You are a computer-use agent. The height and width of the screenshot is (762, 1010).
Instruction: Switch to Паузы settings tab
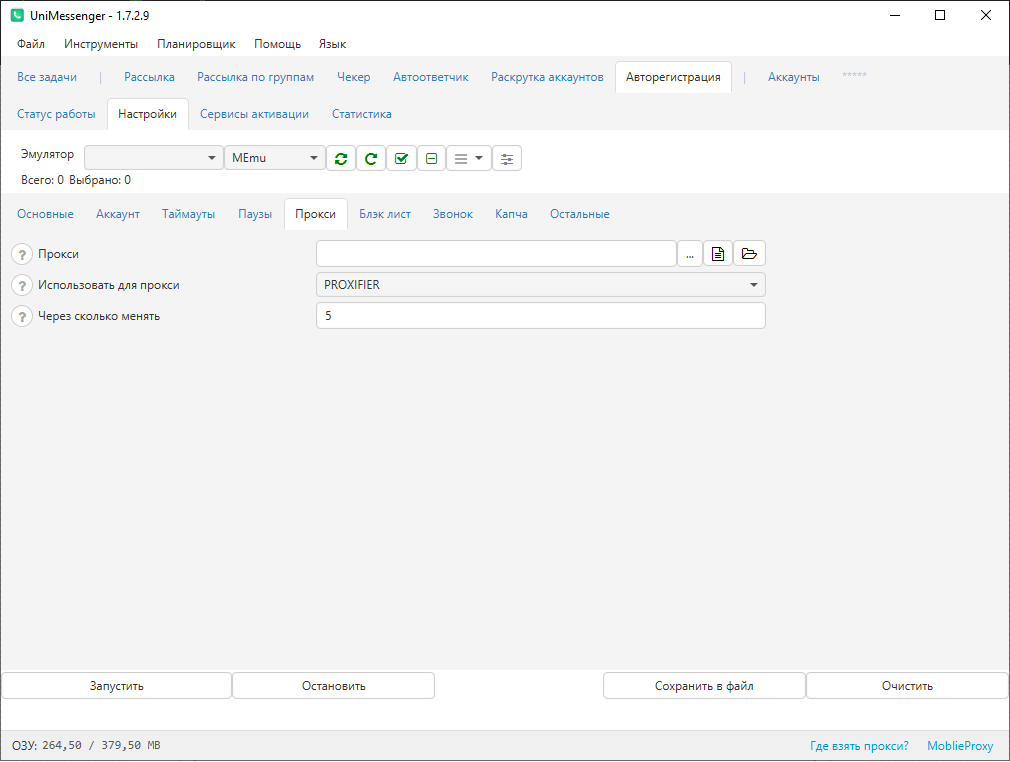click(255, 214)
